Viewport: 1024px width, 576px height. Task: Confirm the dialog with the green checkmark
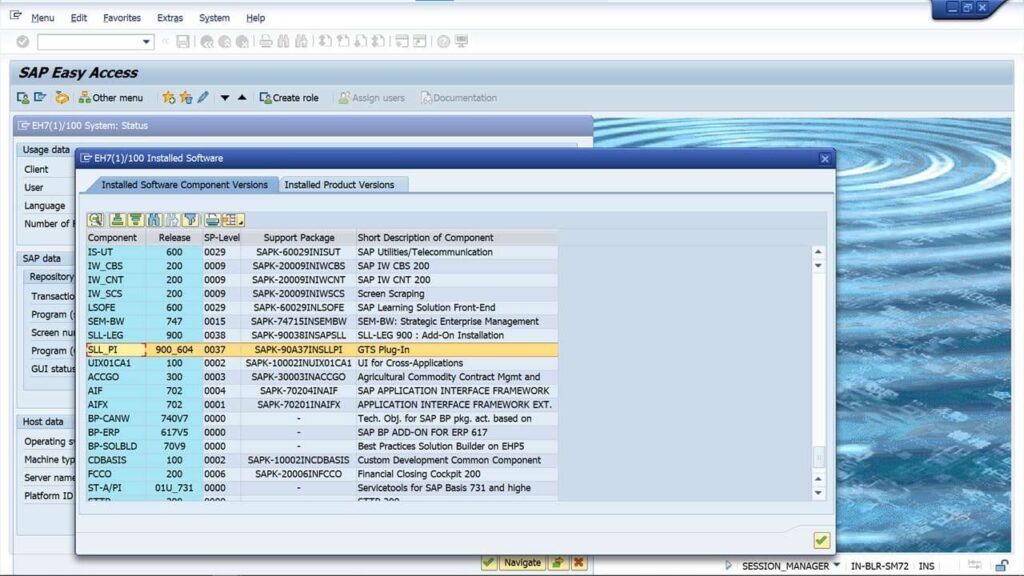pos(820,540)
